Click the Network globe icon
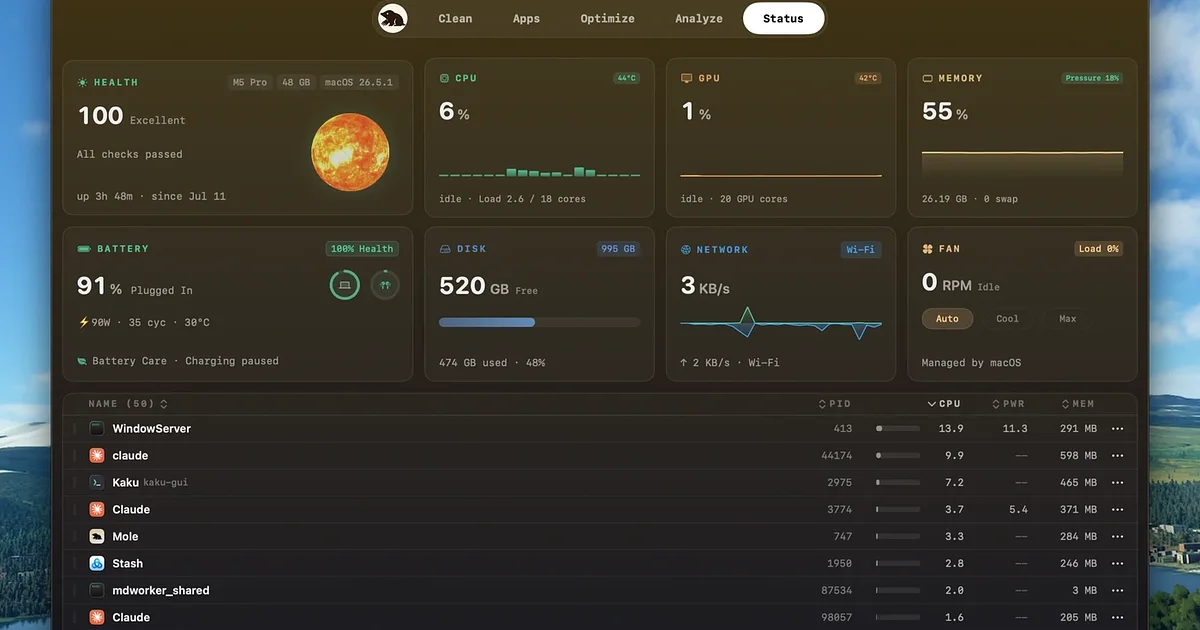Screen dimensions: 1200x630 (x=686, y=250)
